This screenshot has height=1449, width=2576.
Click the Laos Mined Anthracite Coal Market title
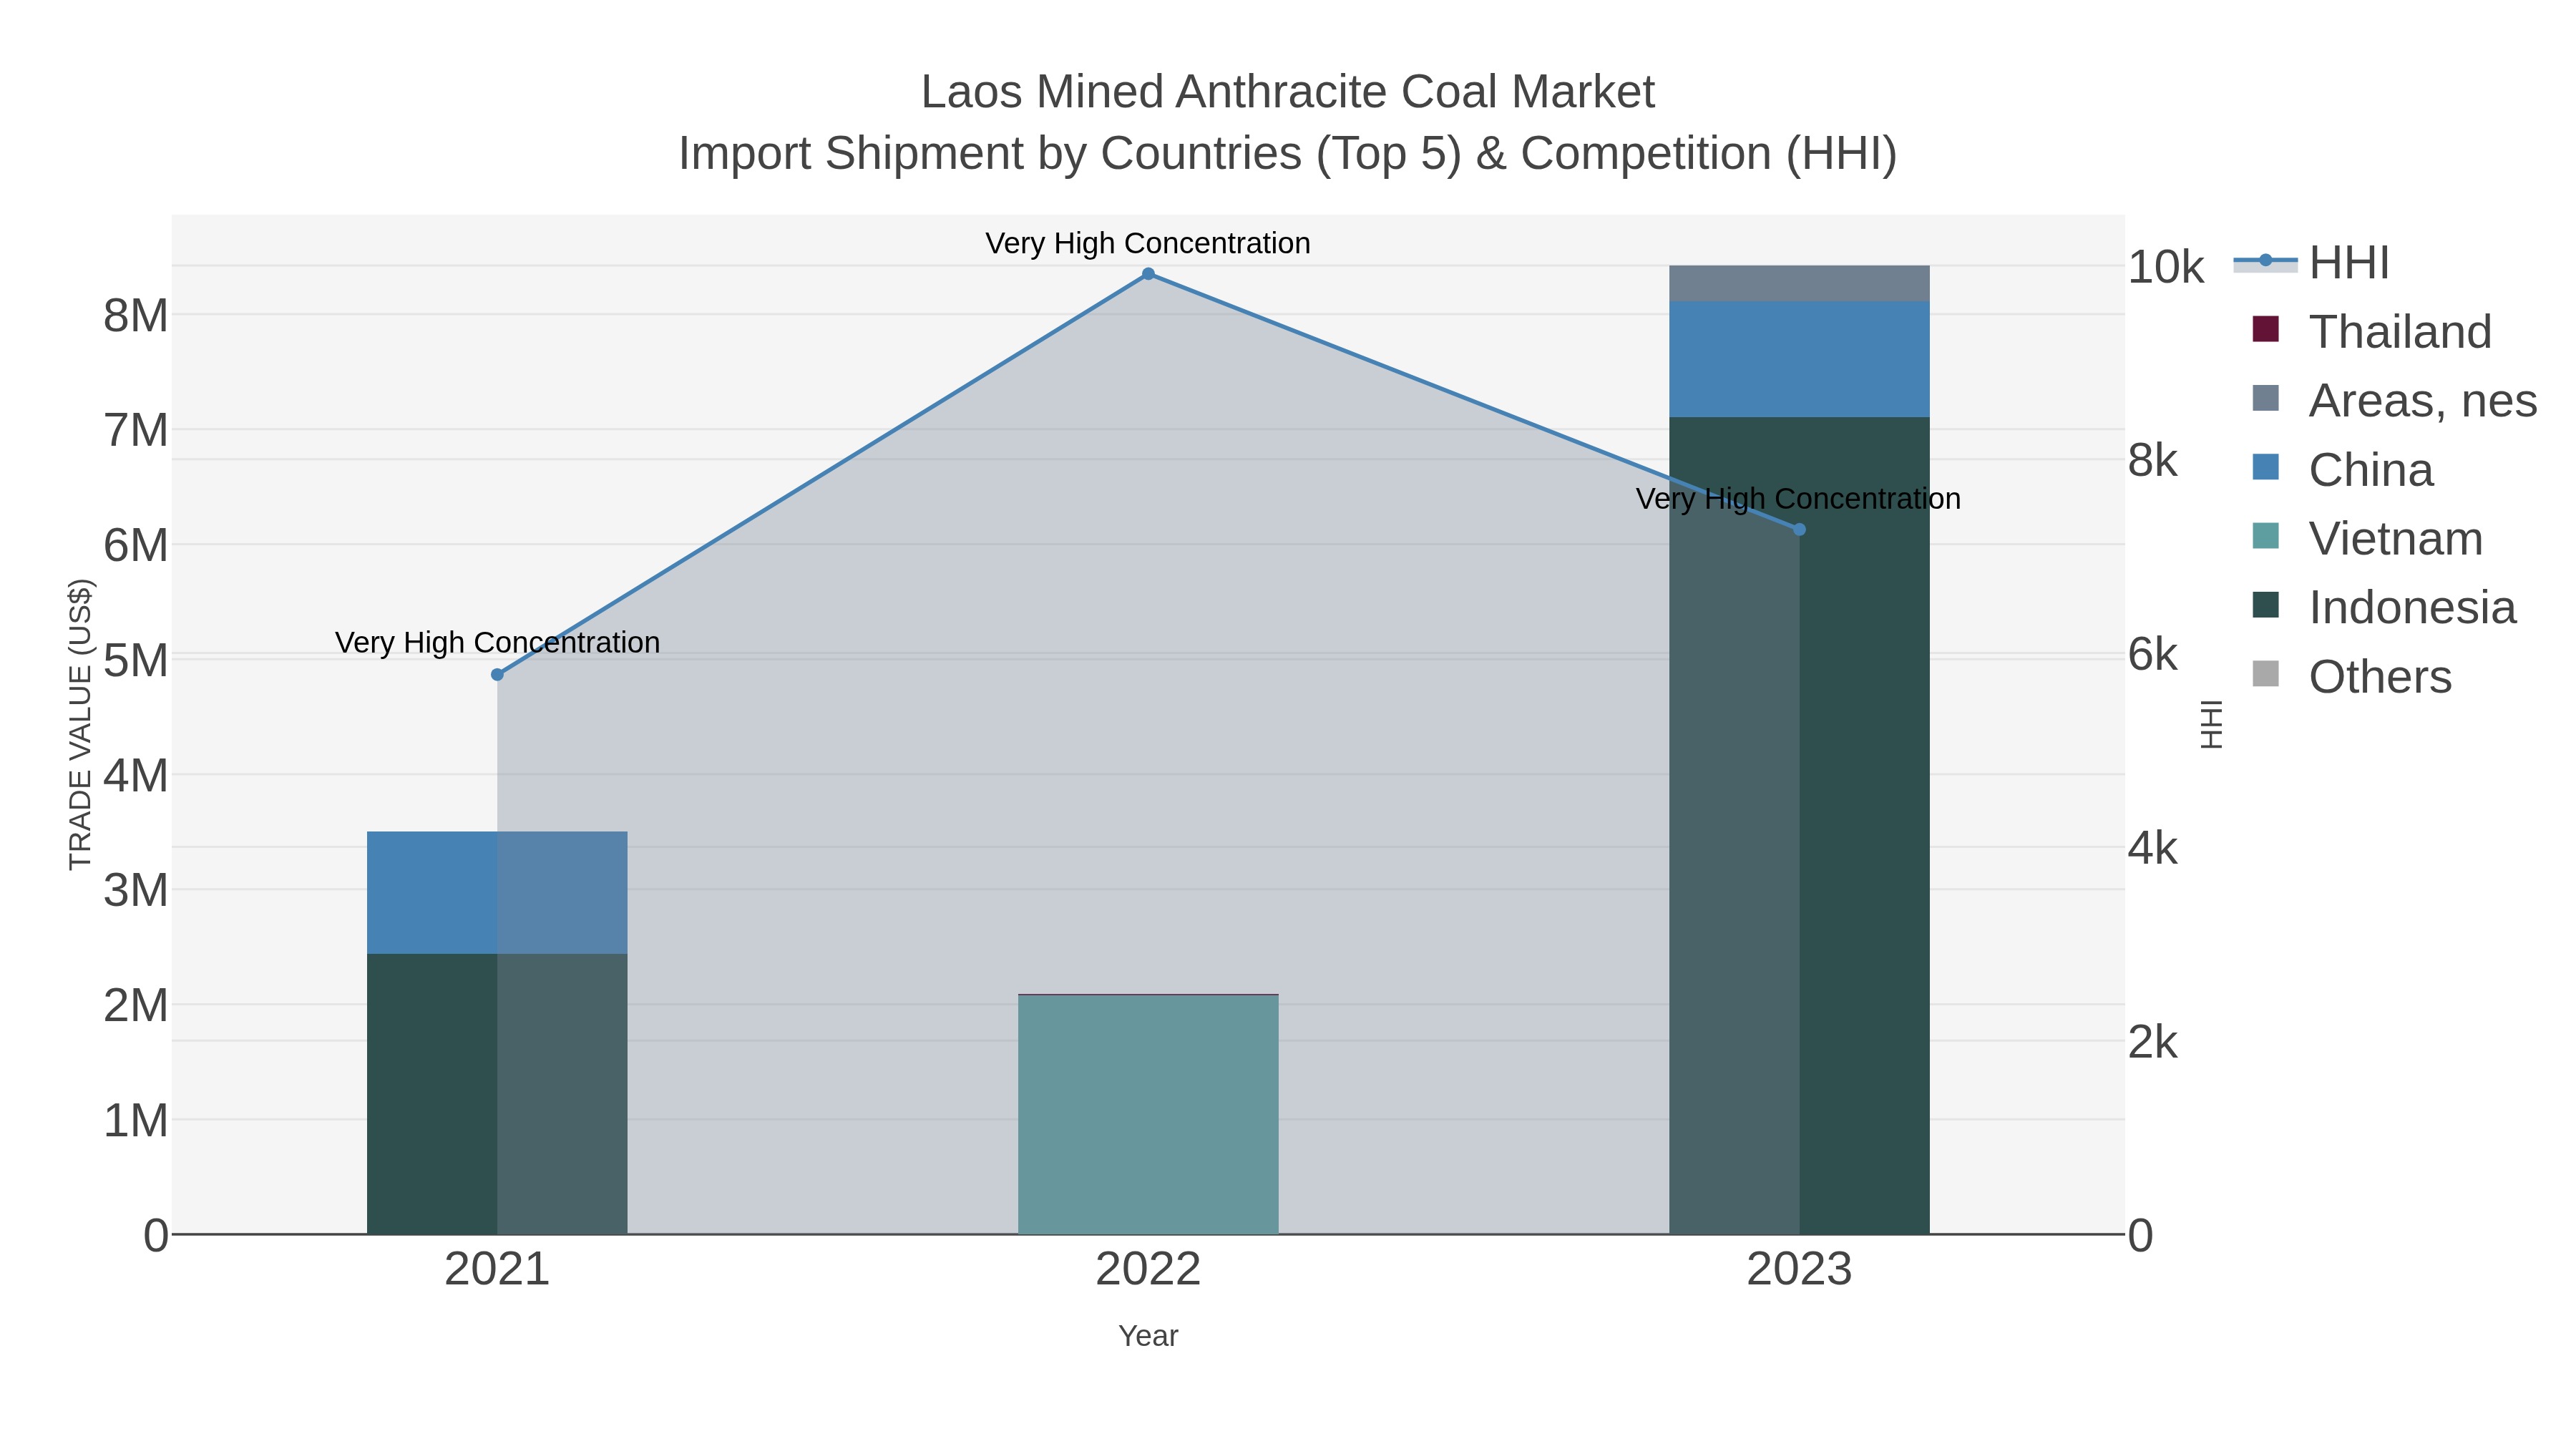pos(1288,92)
